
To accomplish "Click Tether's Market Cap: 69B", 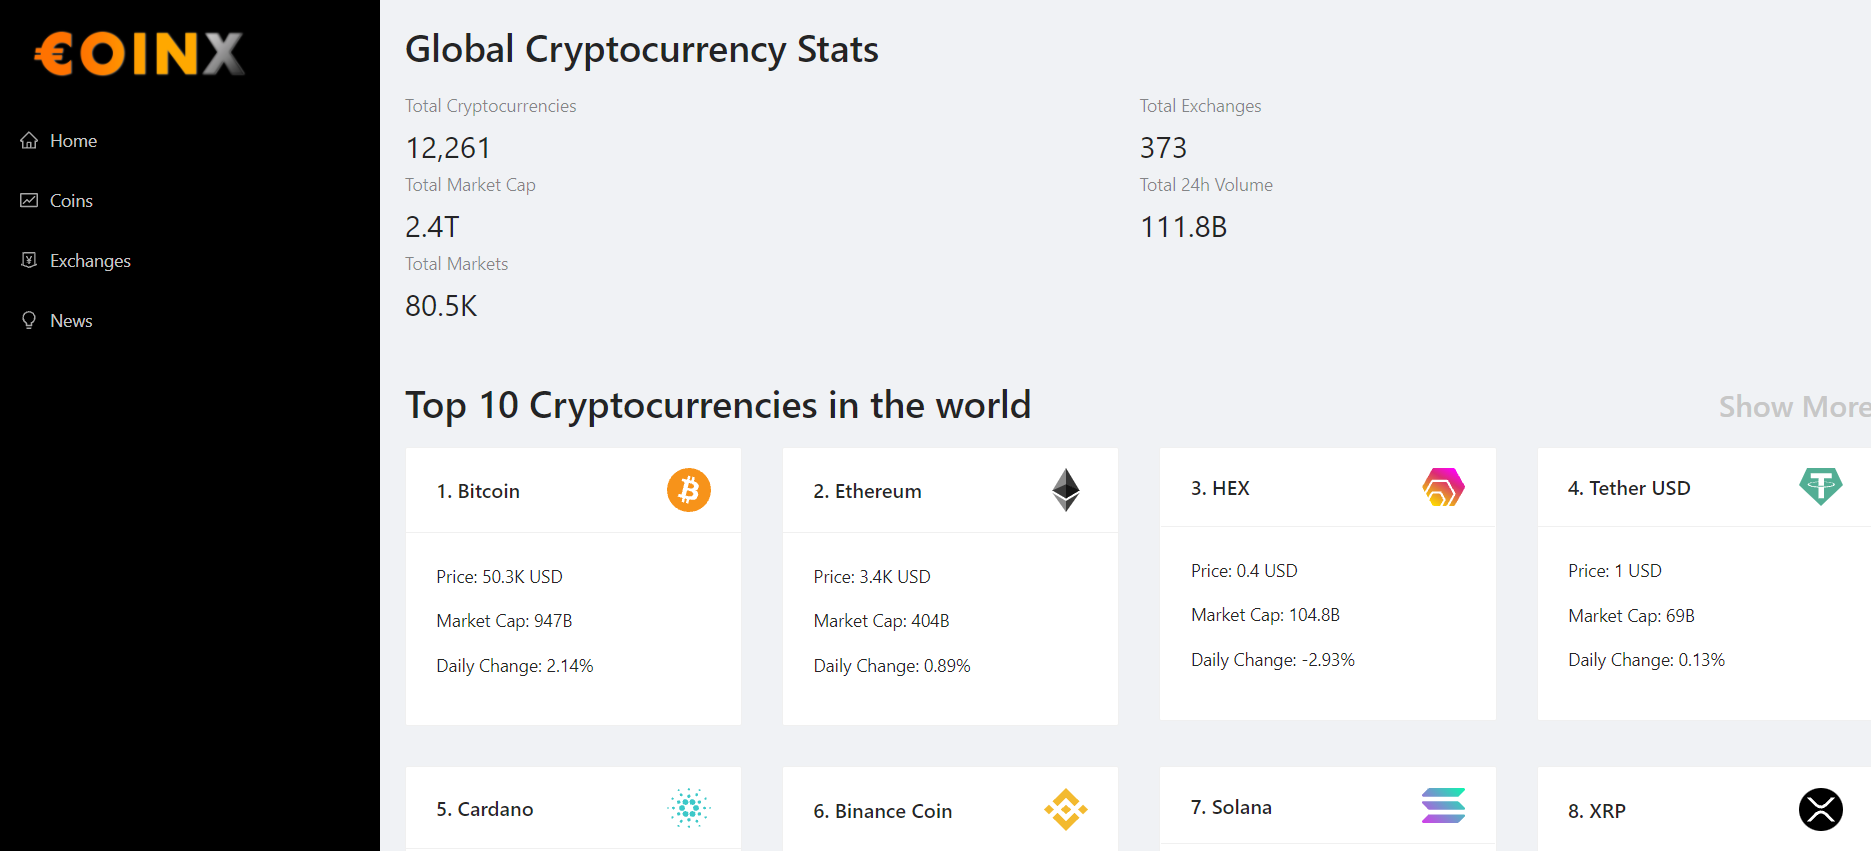I will pos(1631,616).
